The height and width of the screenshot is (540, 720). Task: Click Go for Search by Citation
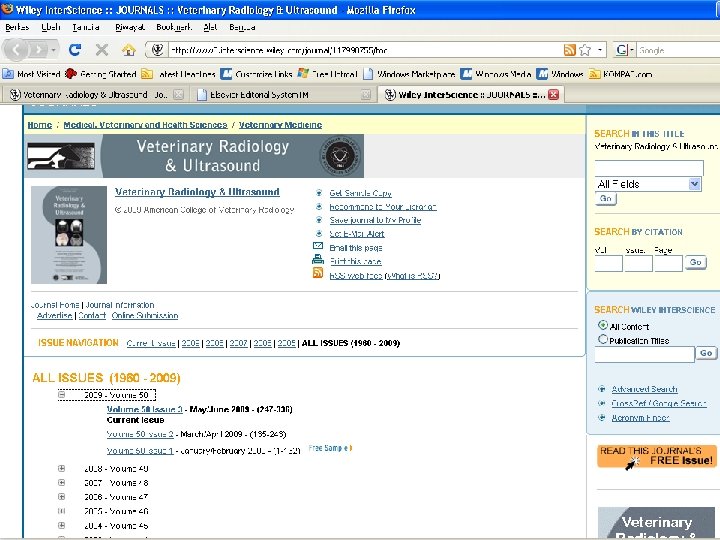(695, 262)
